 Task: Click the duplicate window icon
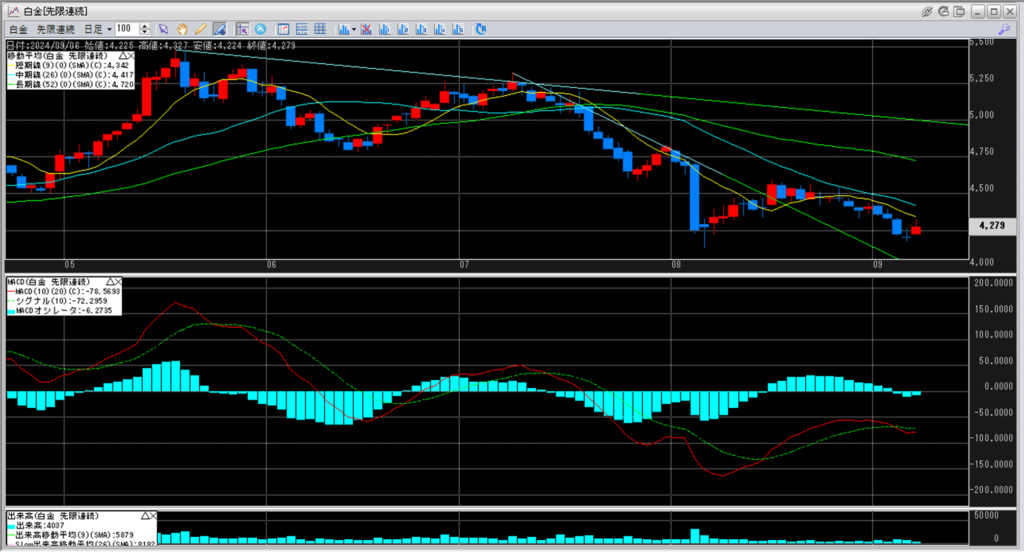pyautogui.click(x=959, y=11)
